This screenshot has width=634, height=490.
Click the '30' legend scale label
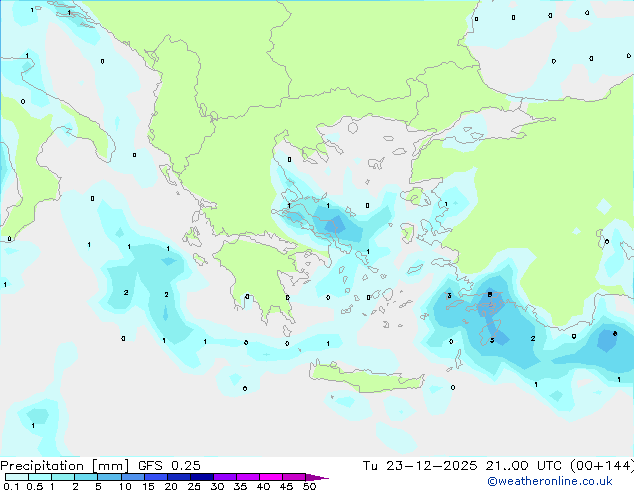[217, 486]
